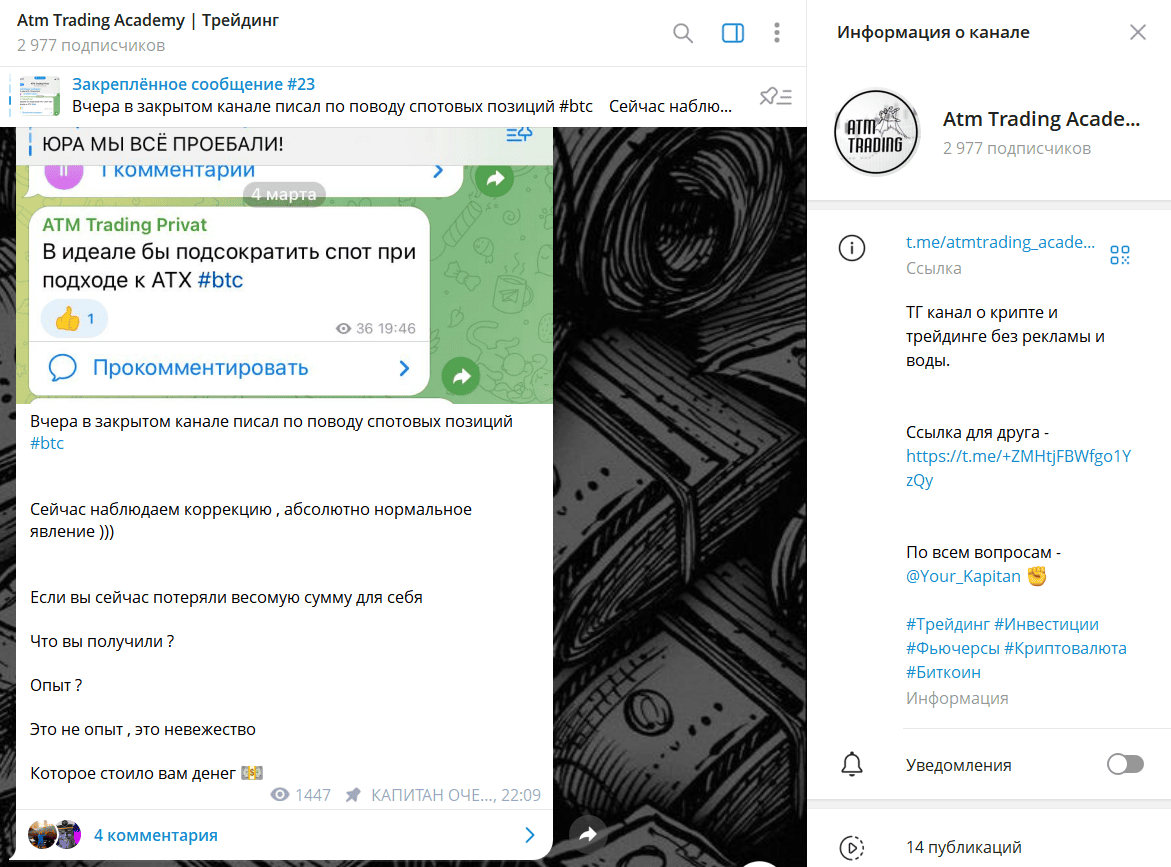Viewport: 1171px width, 867px height.
Task: Close the channel info panel
Action: tap(1138, 32)
